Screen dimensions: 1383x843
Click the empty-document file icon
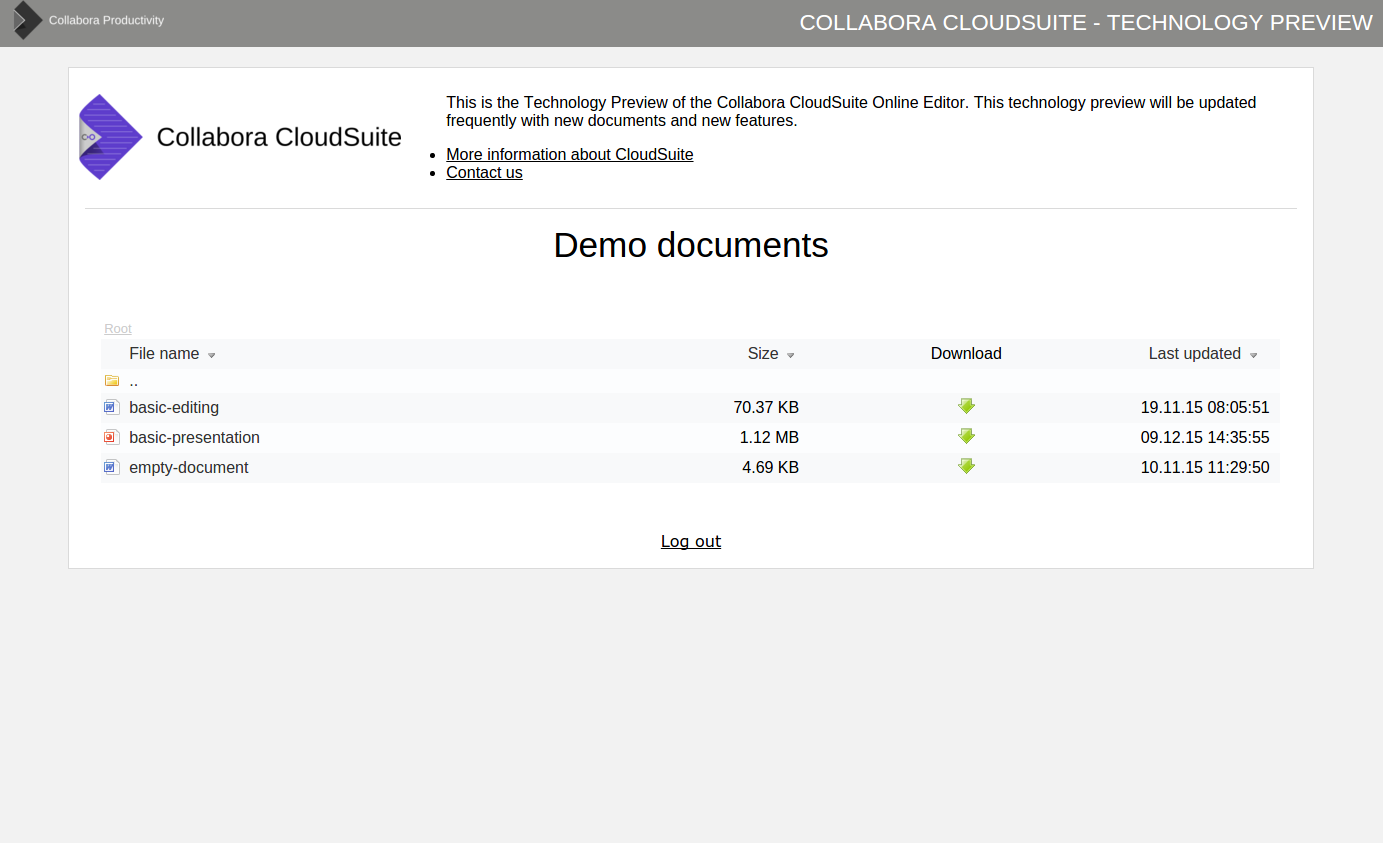[112, 467]
